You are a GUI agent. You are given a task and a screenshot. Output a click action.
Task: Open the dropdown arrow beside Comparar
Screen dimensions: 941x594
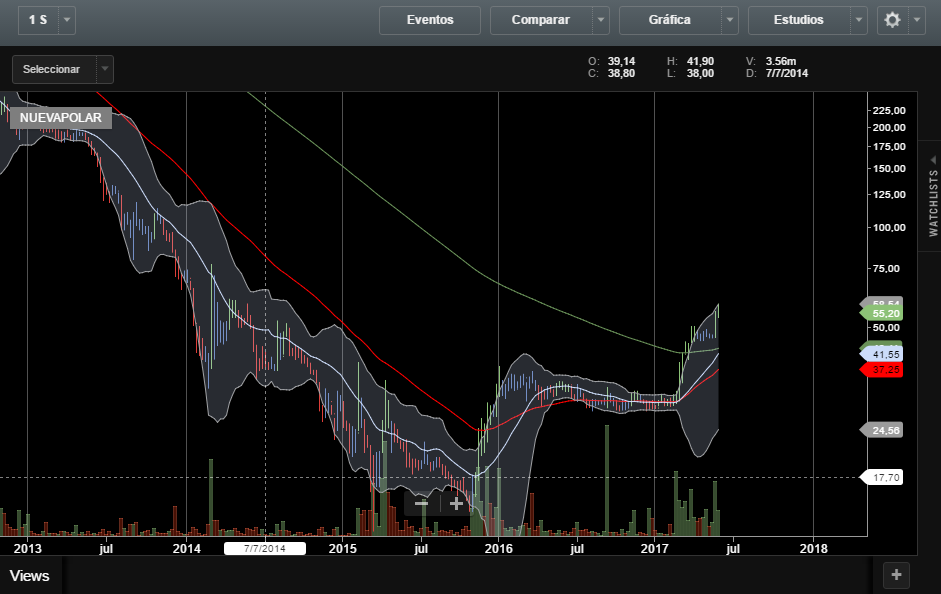click(x=600, y=20)
